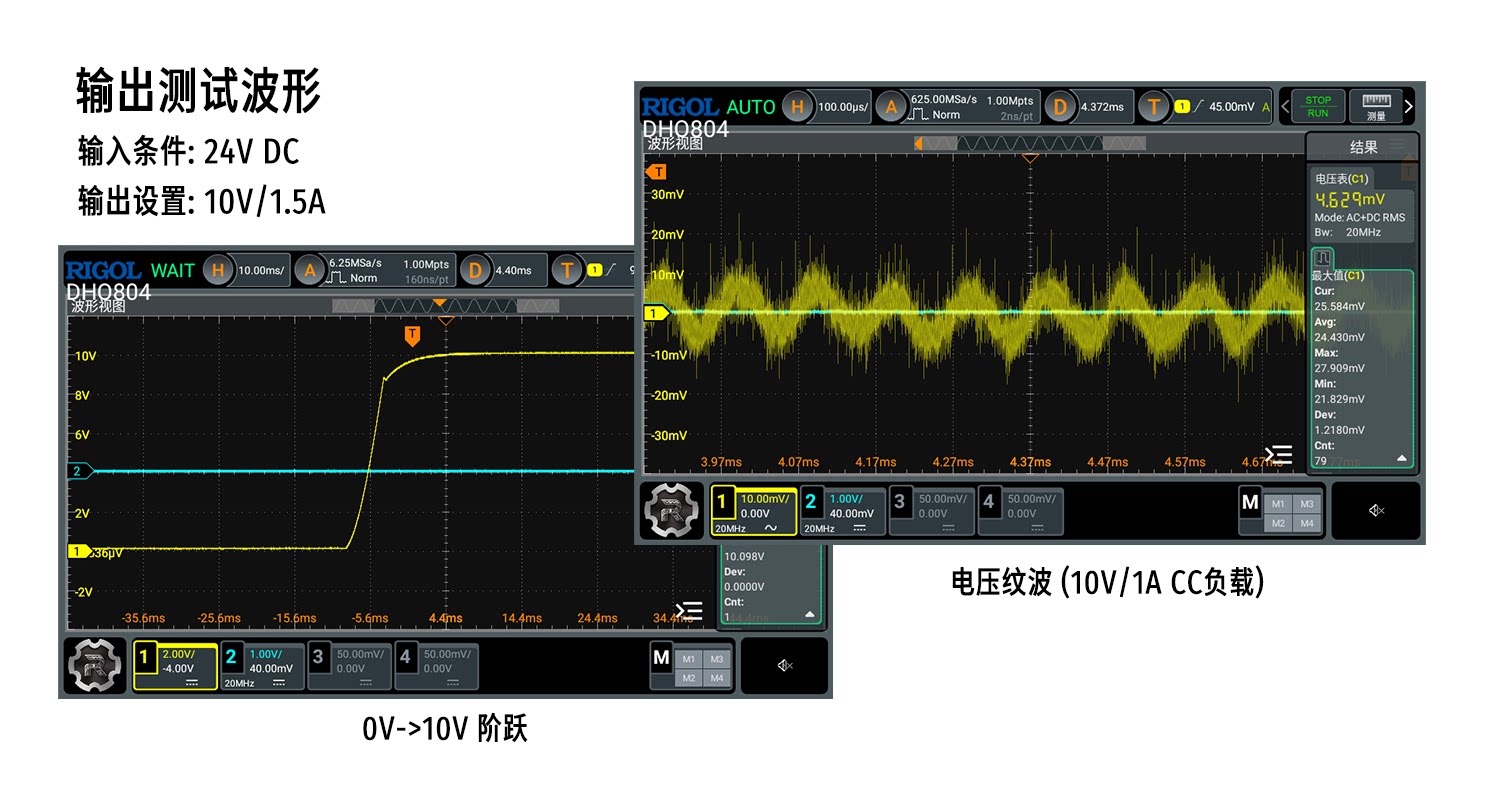This screenshot has width=1500, height=800.
Task: Select the orange T trigger marker on step scope
Action: [x=413, y=335]
